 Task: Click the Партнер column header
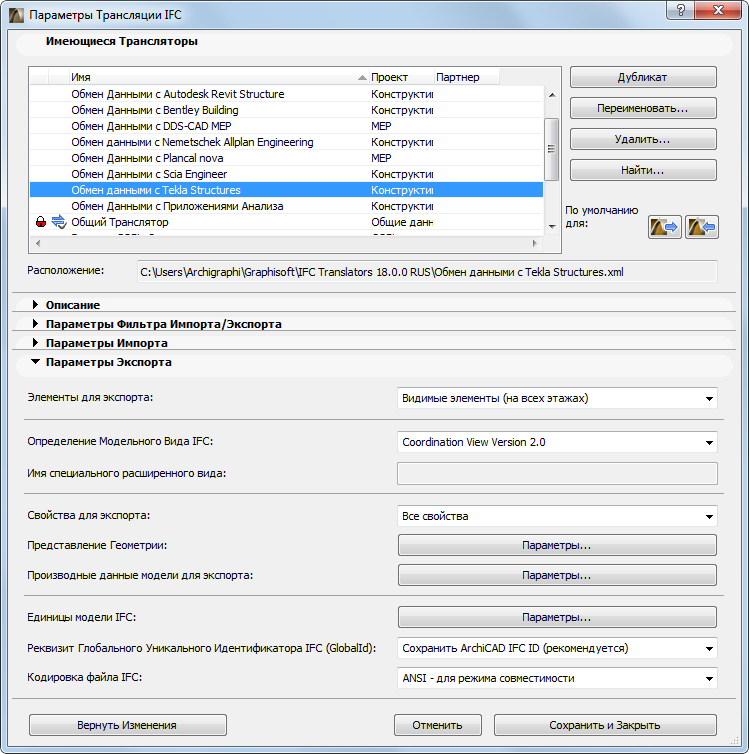pos(466,77)
